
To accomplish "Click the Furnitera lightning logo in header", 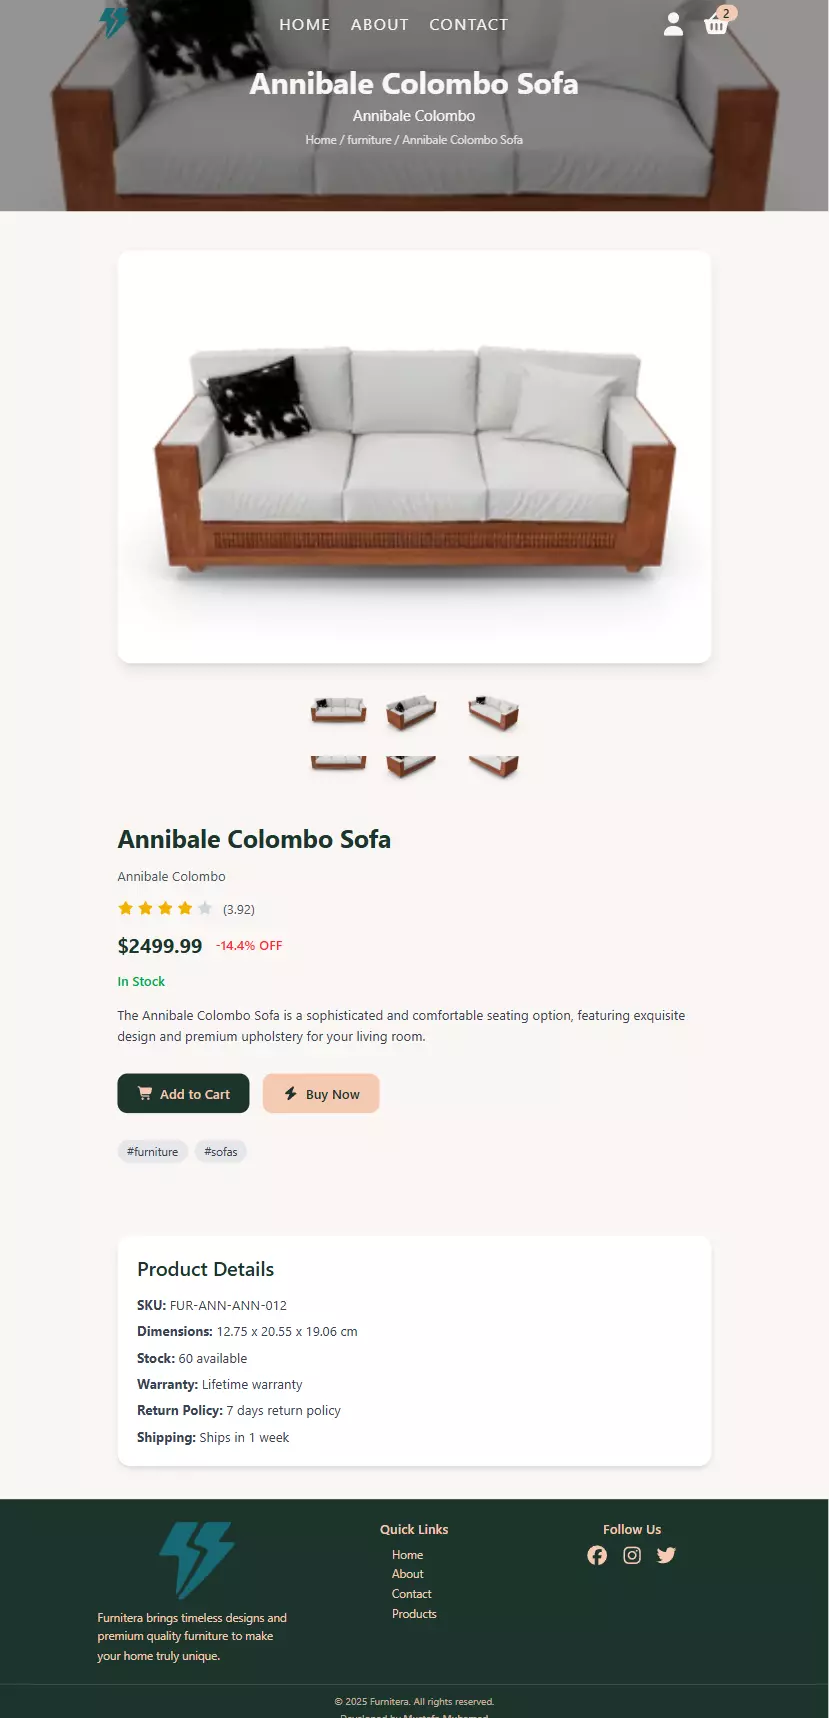I will (114, 22).
